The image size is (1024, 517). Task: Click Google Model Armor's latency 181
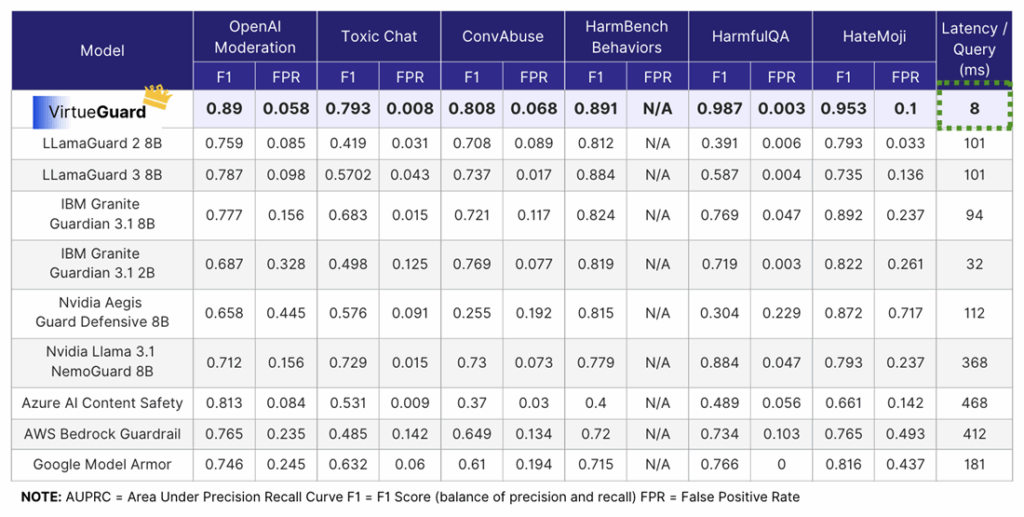pyautogui.click(x=974, y=465)
